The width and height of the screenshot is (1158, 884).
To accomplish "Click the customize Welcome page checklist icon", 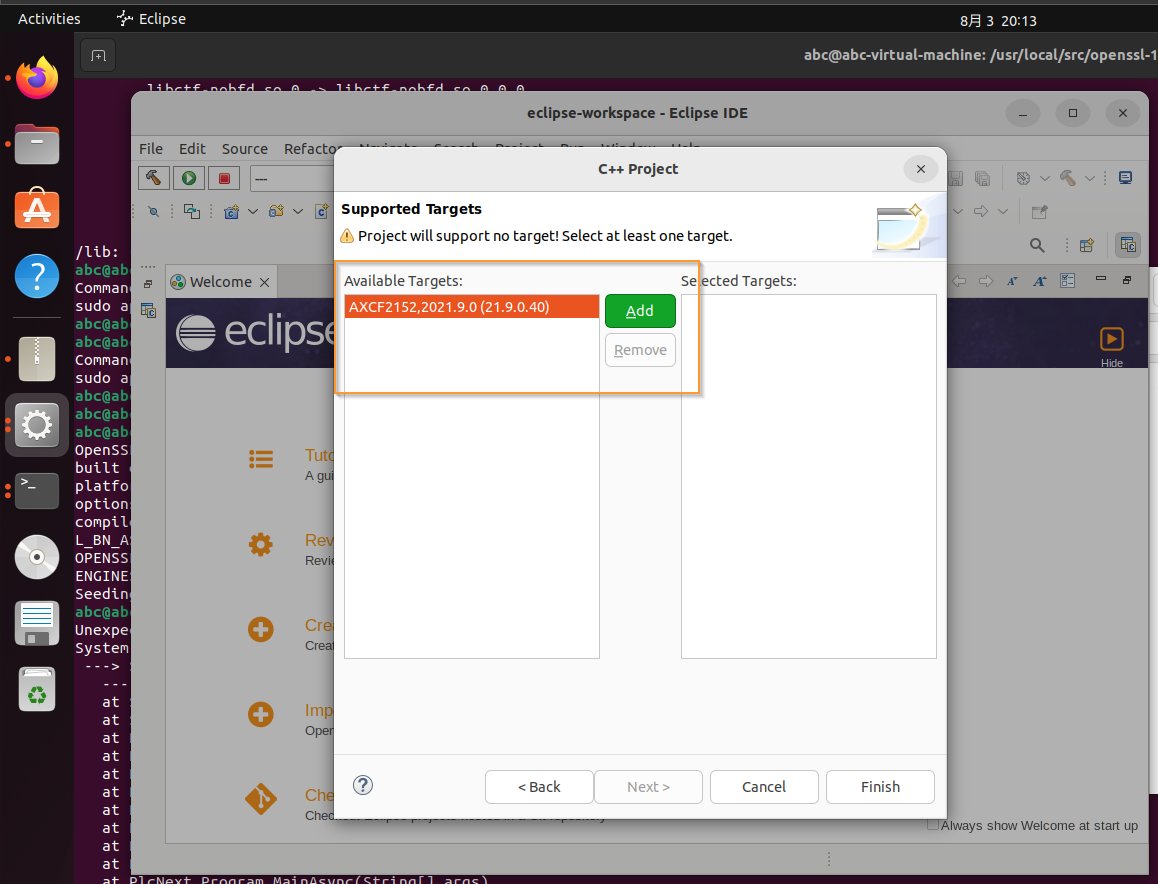I will (x=1067, y=281).
